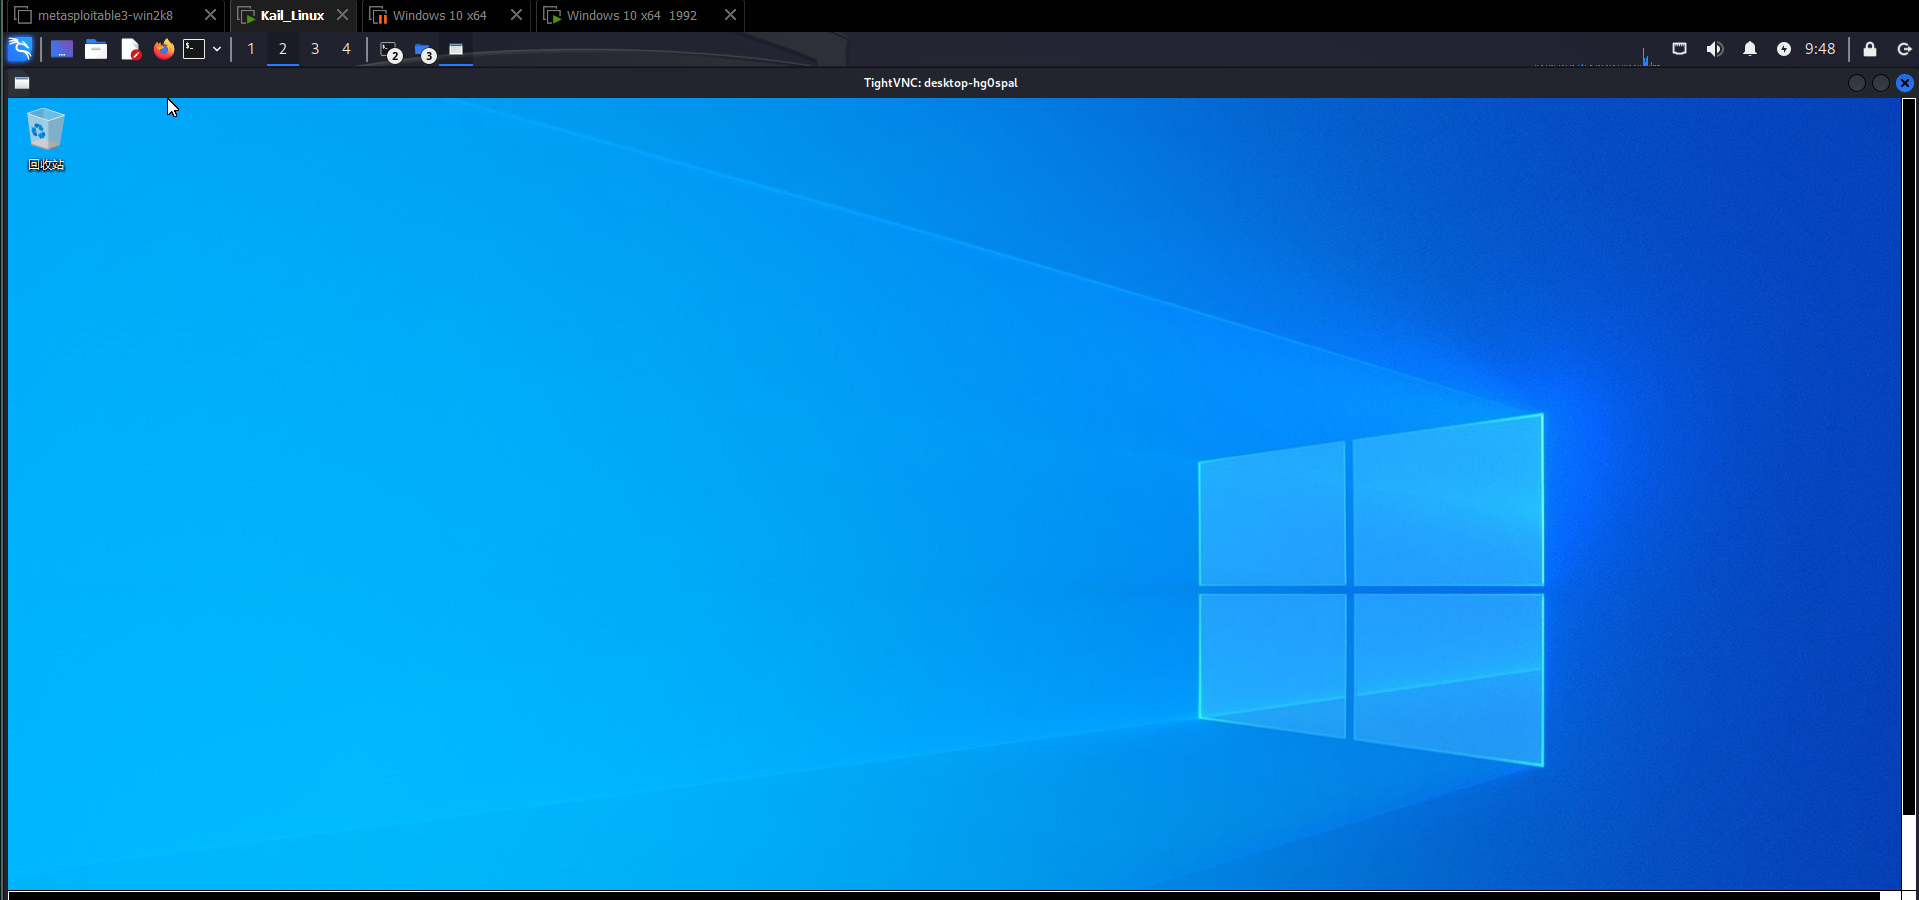Image resolution: width=1919 pixels, height=900 pixels.
Task: Close the metasploitable3-win2k8 tab
Action: click(x=210, y=15)
